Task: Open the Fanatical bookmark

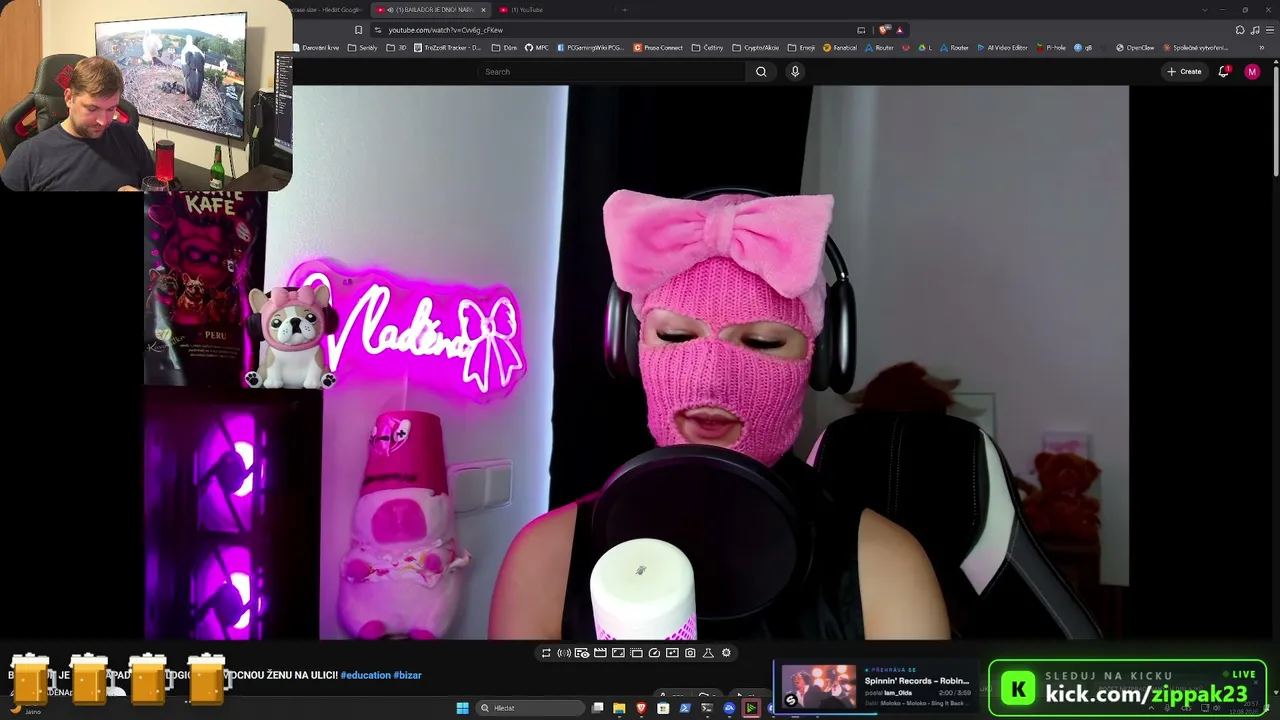Action: tap(840, 48)
